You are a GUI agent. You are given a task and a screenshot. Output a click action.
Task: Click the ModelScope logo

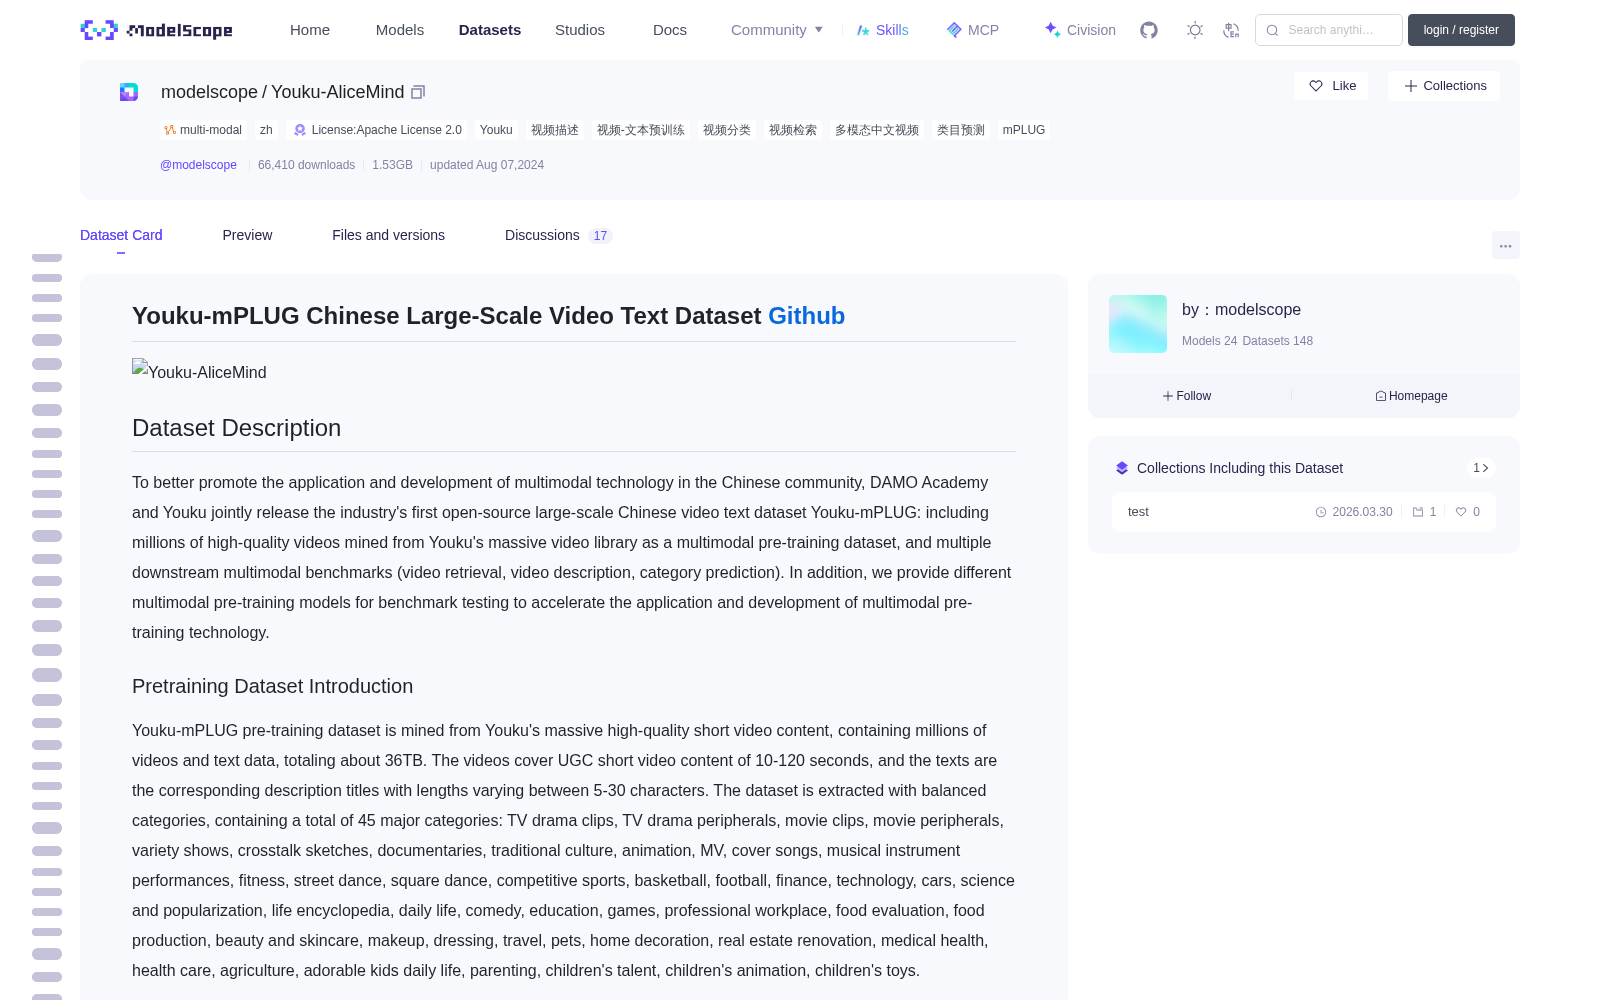point(156,30)
